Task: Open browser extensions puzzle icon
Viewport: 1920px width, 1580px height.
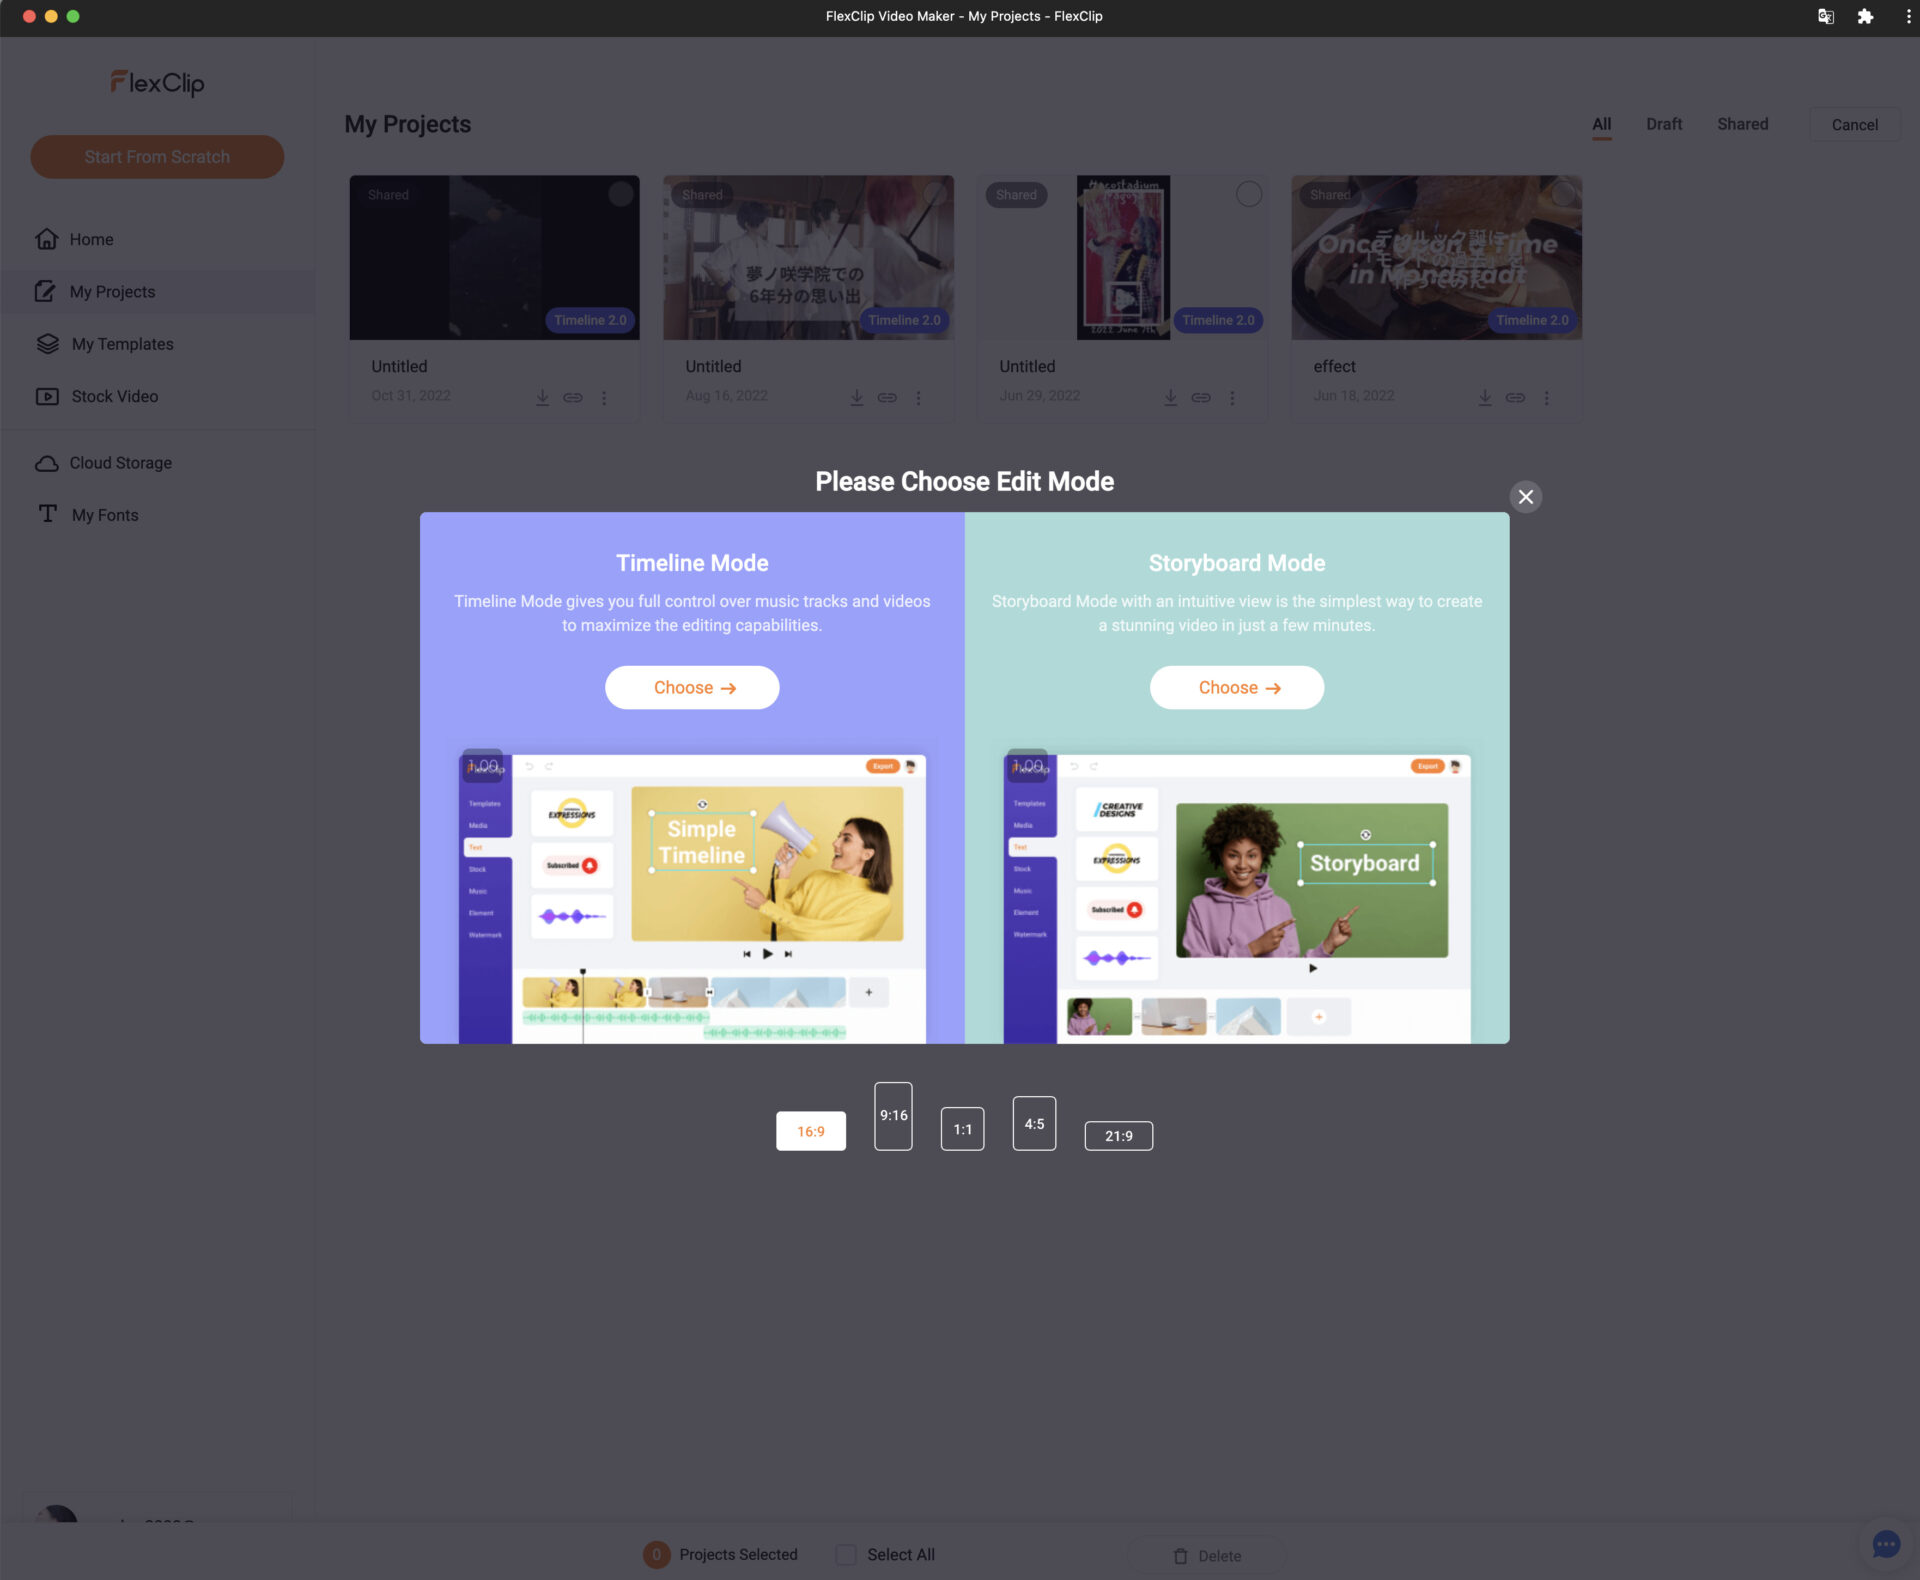Action: coord(1865,16)
